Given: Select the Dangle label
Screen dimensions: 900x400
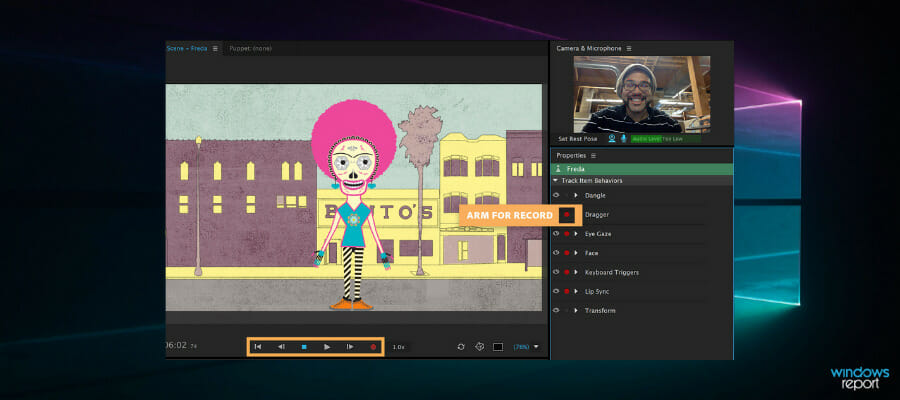Looking at the screenshot, I should [595, 196].
